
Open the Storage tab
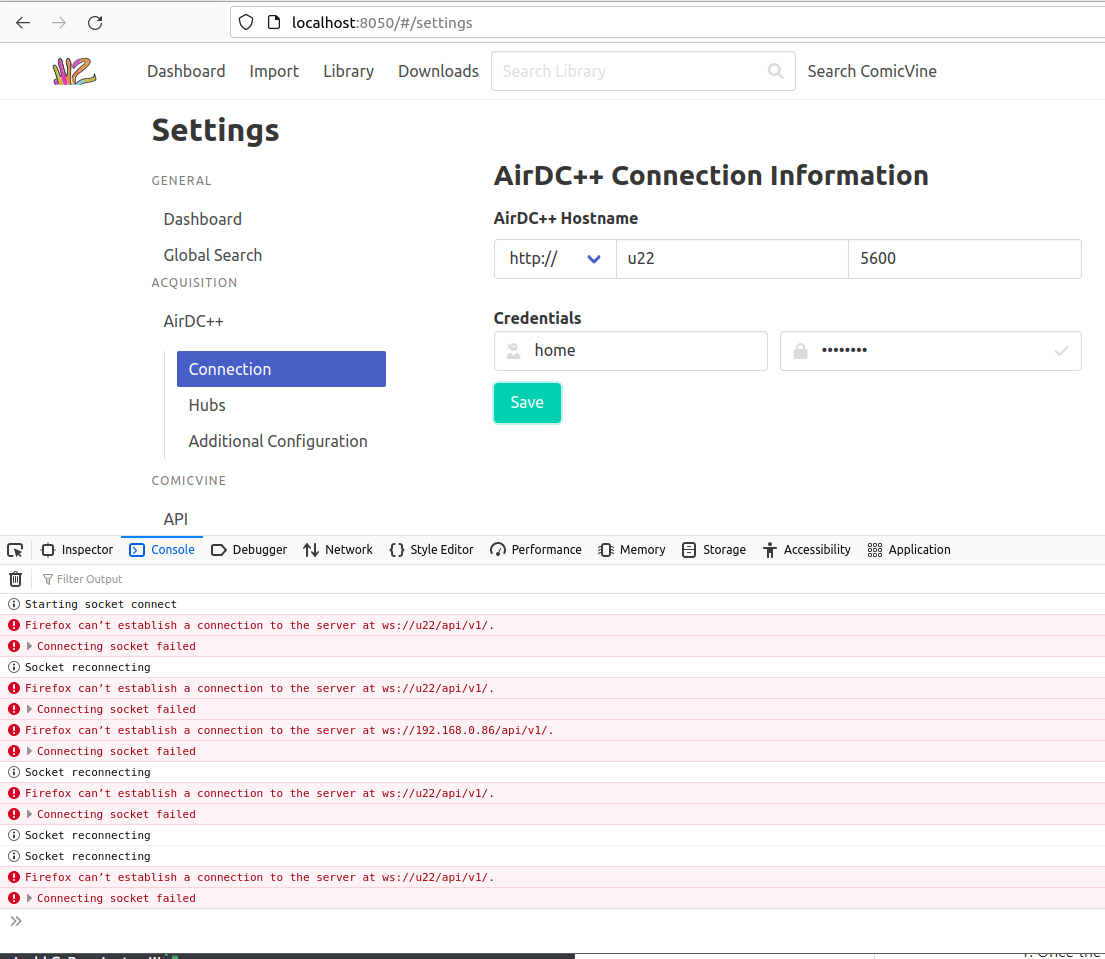click(714, 550)
